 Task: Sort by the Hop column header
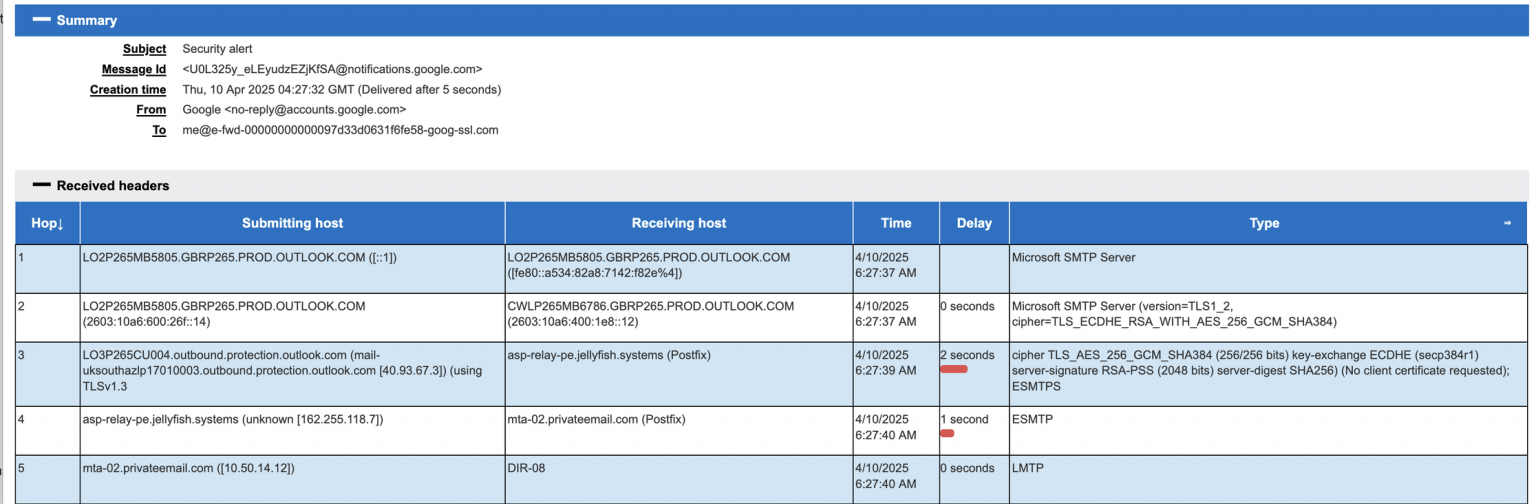coord(47,223)
